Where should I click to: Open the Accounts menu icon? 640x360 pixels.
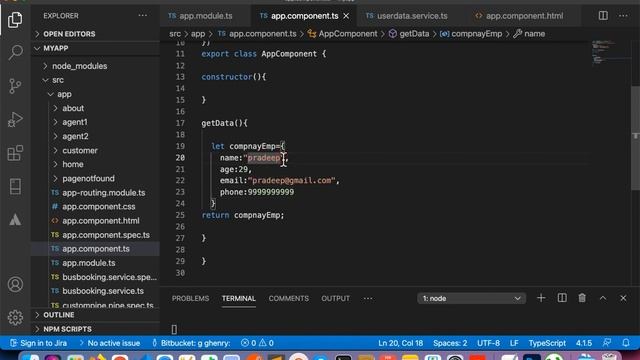(x=15, y=284)
